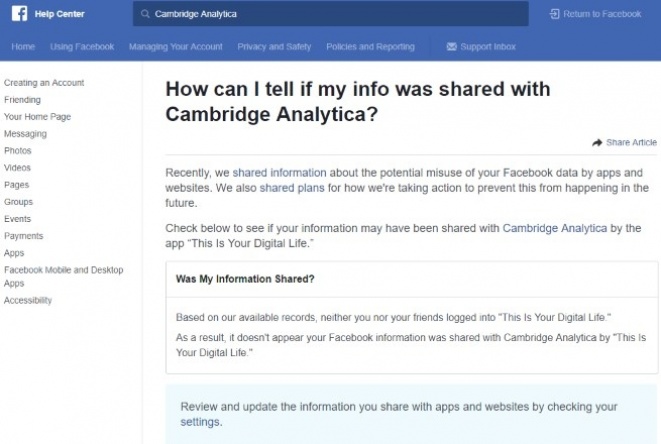This screenshot has height=444, width=661.
Task: Select Creating an Account in sidebar
Action: point(44,83)
